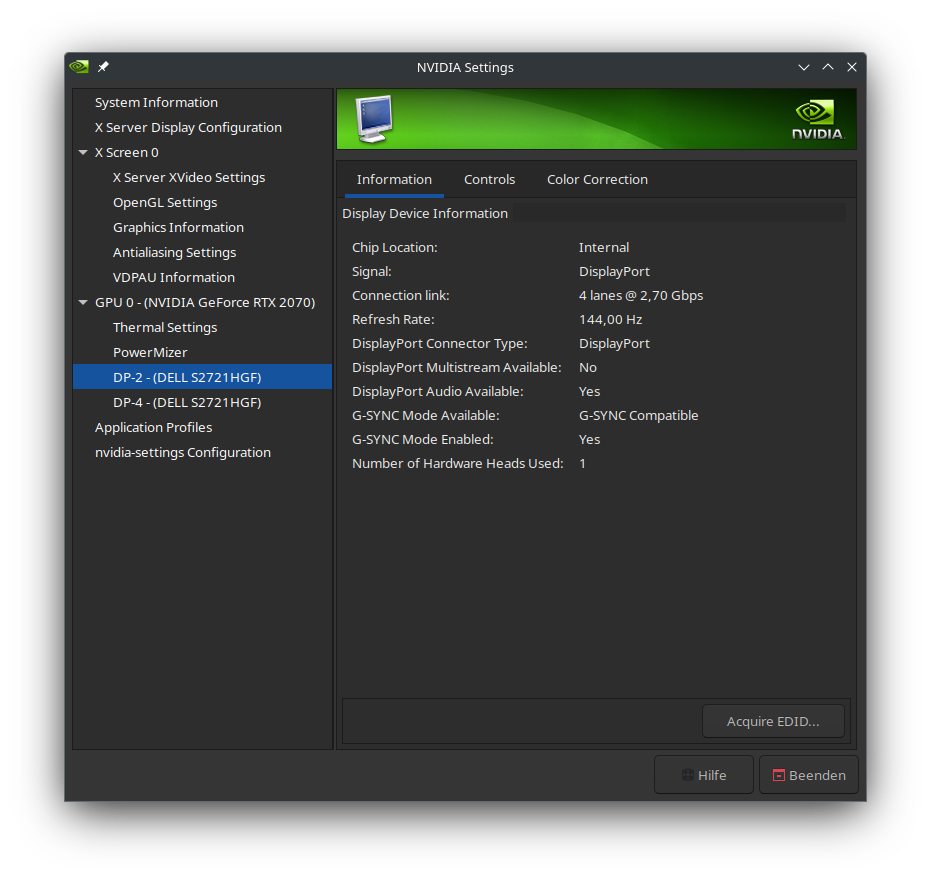Click the Beenden quit button
Viewport: 931px width, 878px height.
click(809, 775)
